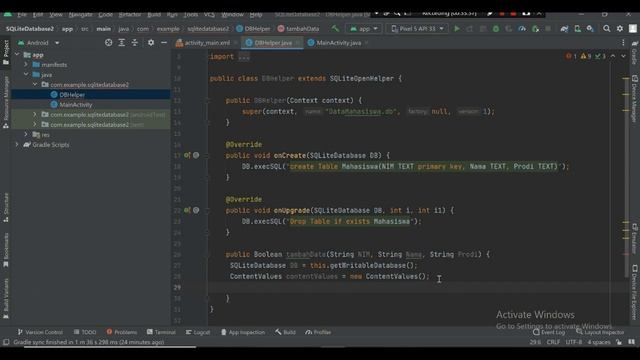Click warning count indicator in editor

tap(586, 56)
